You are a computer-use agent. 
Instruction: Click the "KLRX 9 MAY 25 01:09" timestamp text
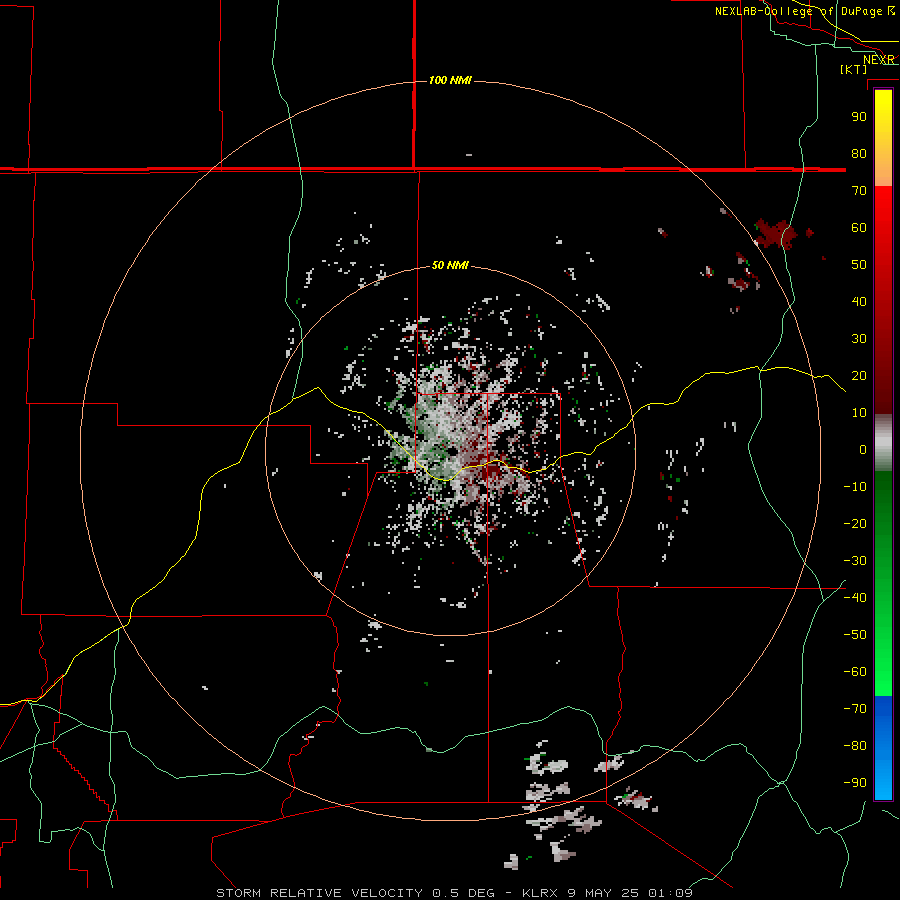(x=607, y=893)
